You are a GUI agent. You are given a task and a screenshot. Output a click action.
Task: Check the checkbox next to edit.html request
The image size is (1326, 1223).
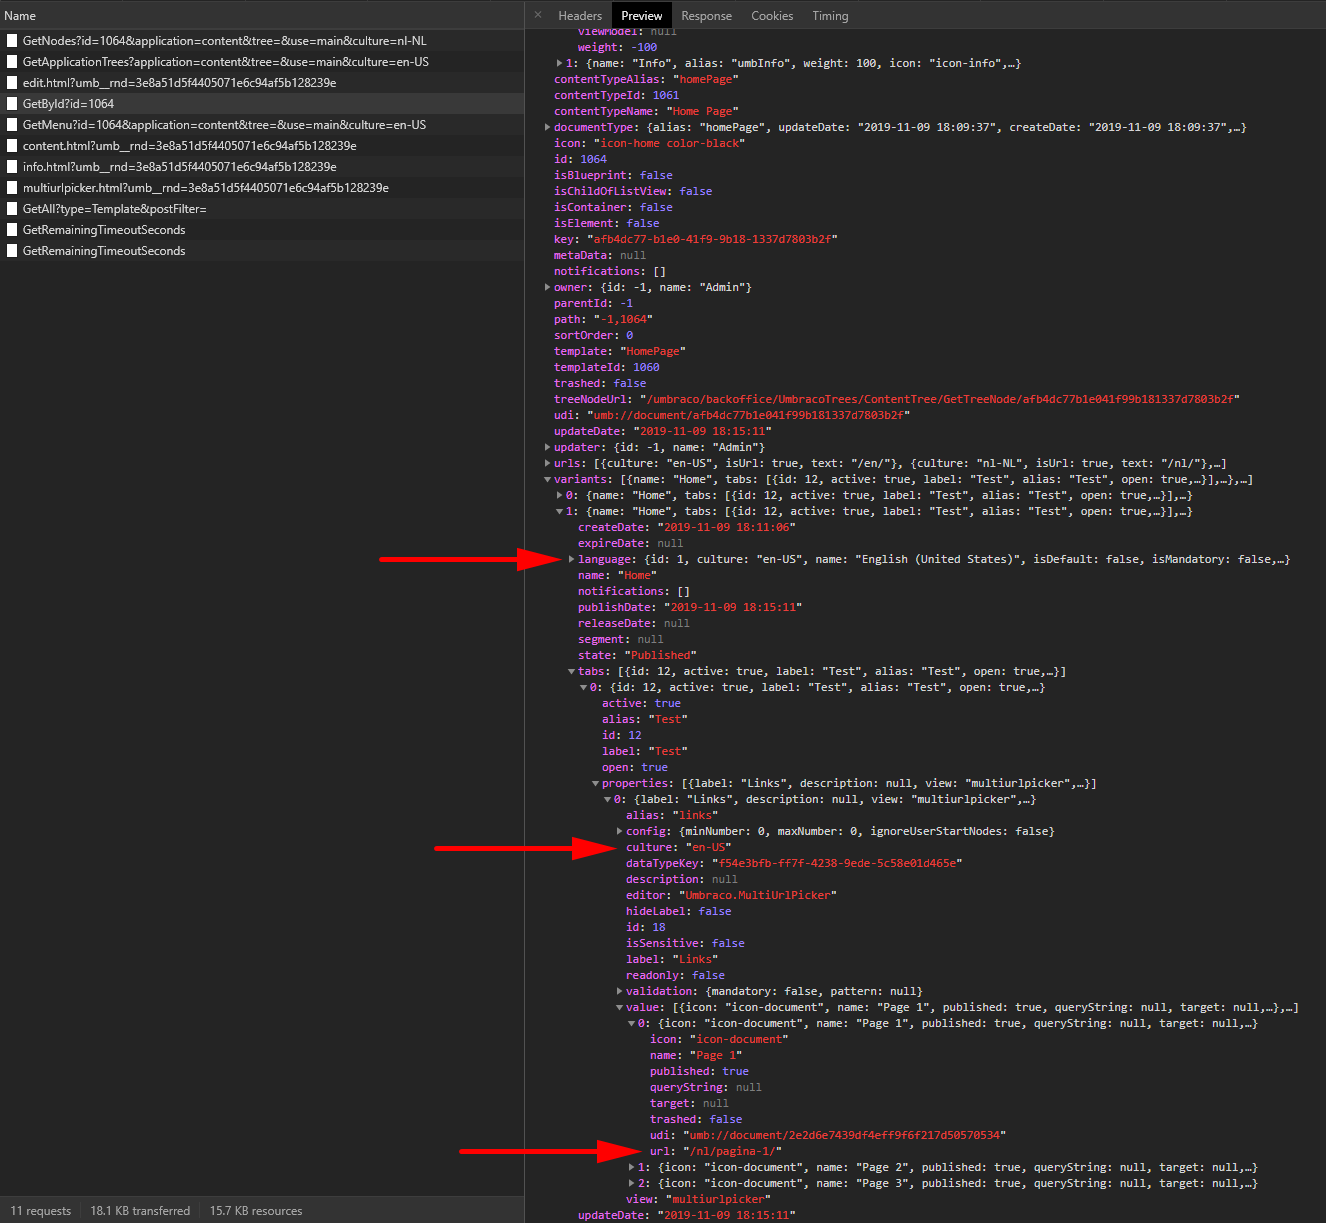11,82
